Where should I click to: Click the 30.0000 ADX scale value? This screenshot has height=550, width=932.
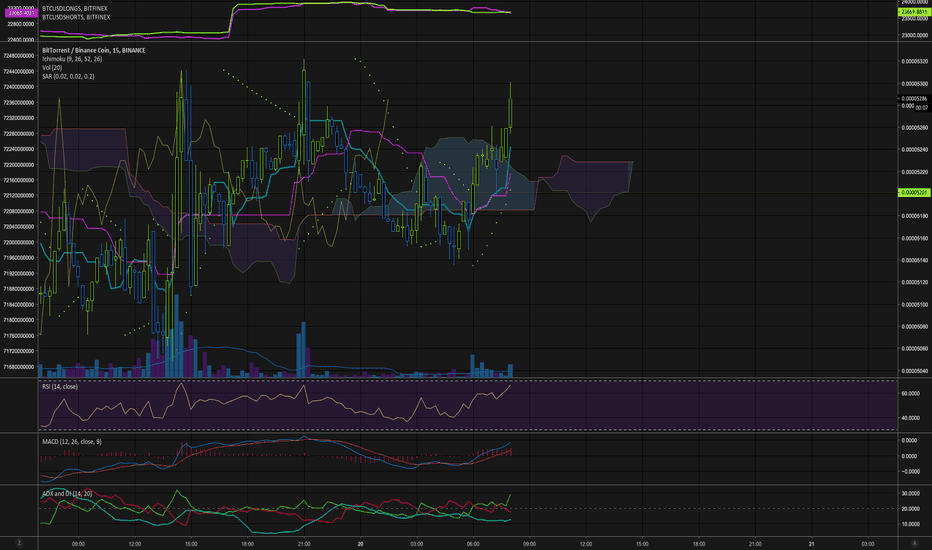coord(911,494)
